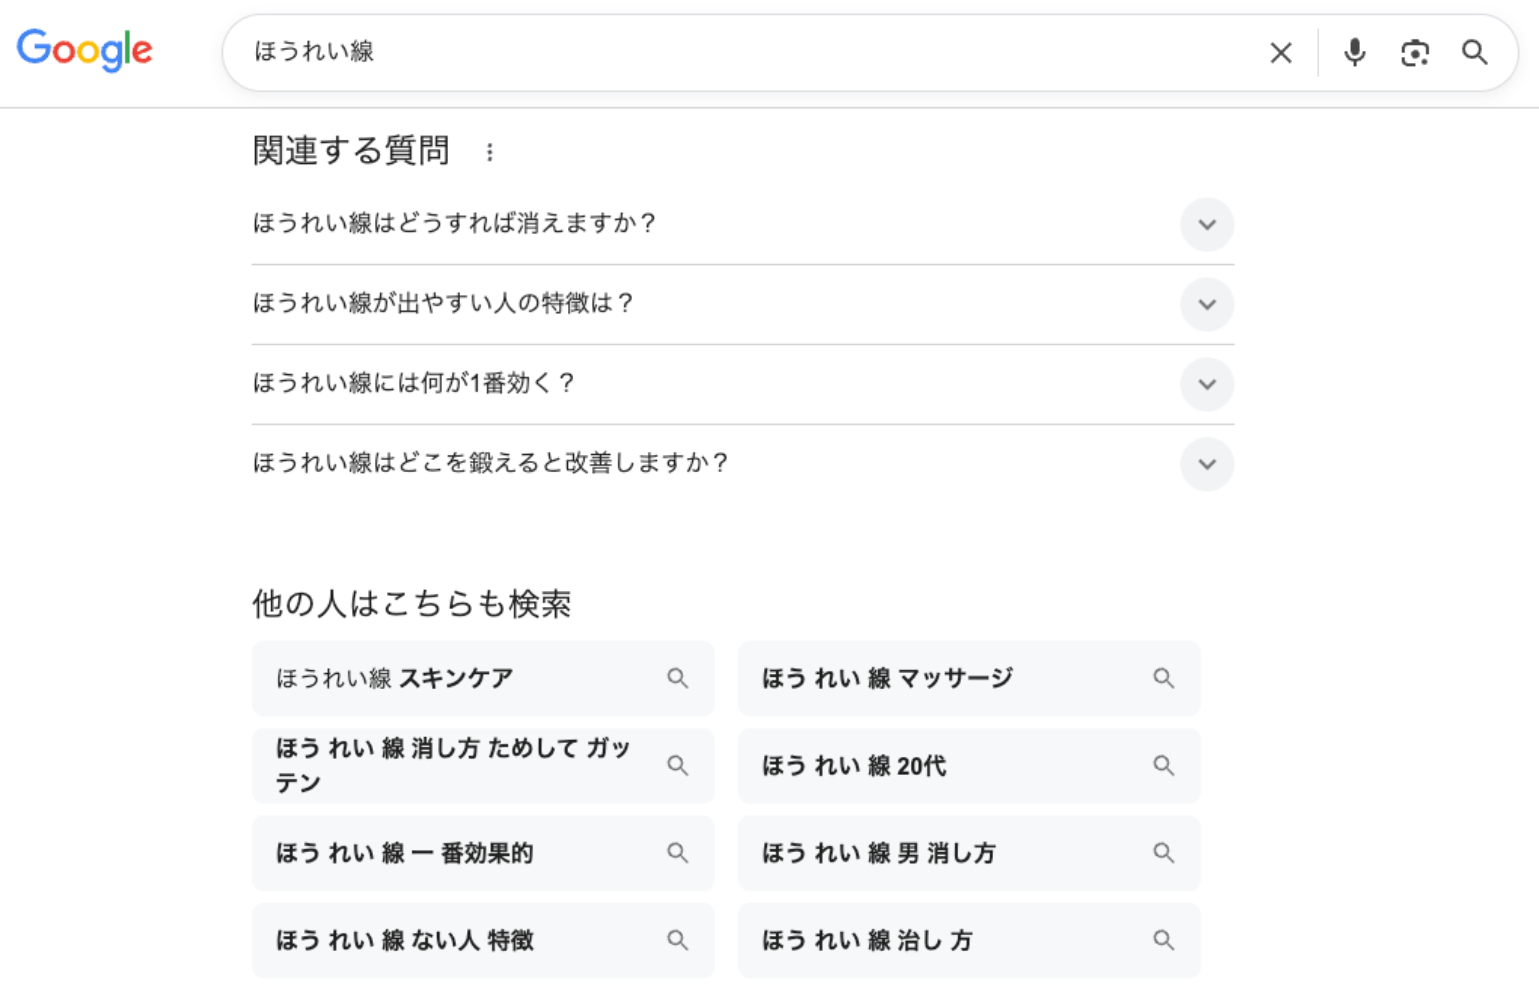Submit search with the magnifier icon in search bar

(1475, 52)
